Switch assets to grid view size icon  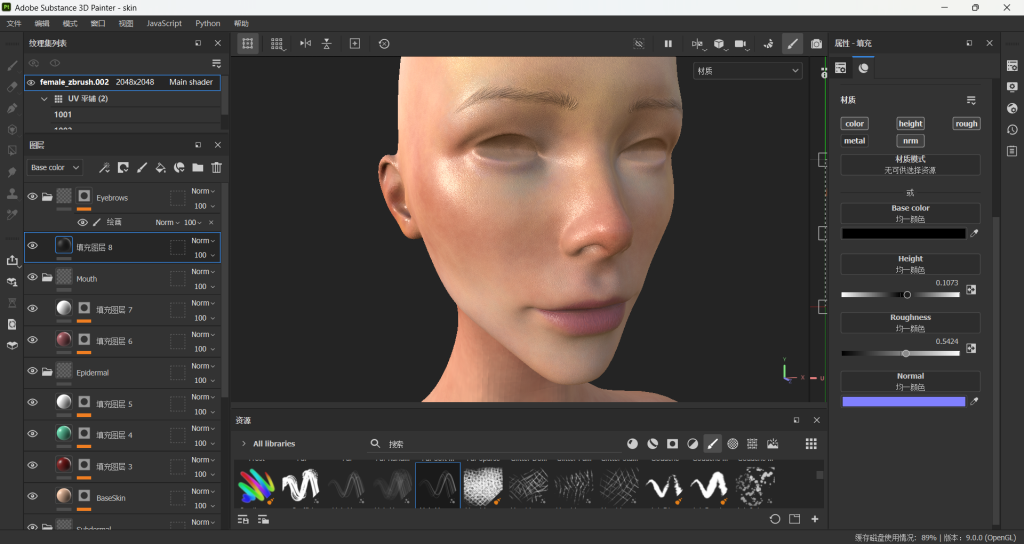(x=811, y=443)
